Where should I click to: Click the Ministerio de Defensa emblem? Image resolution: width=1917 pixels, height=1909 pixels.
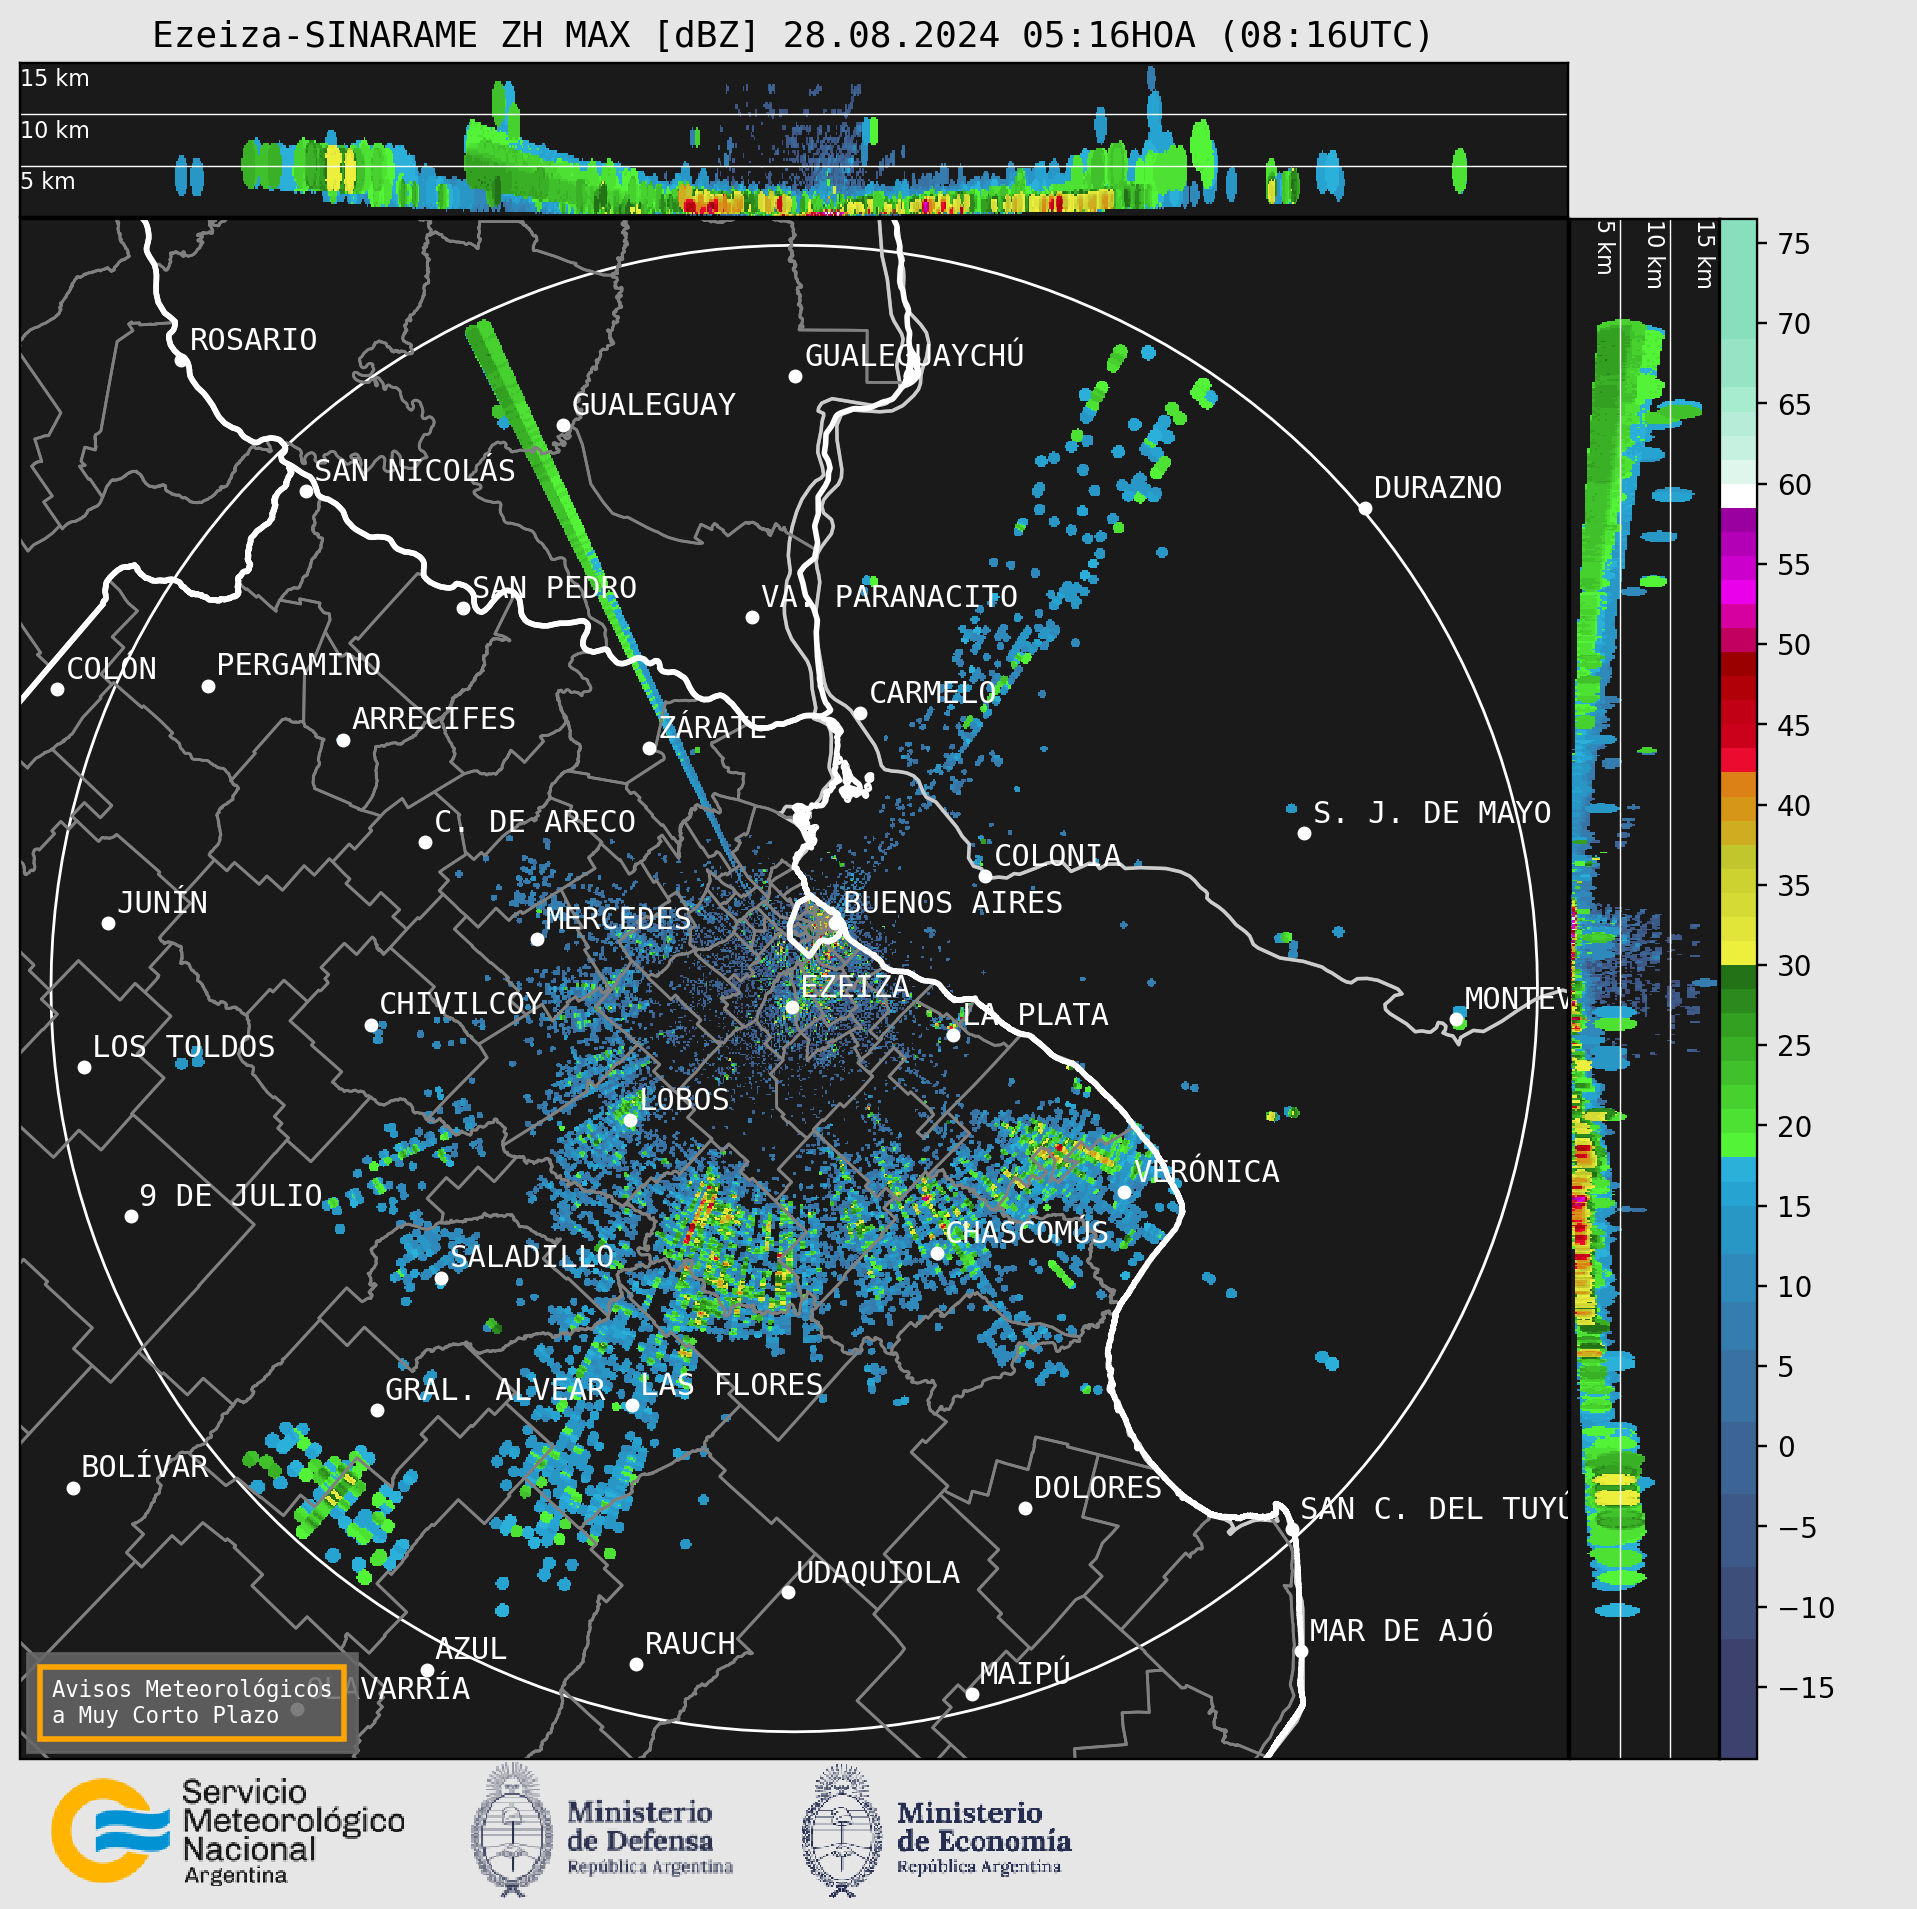[x=513, y=1830]
